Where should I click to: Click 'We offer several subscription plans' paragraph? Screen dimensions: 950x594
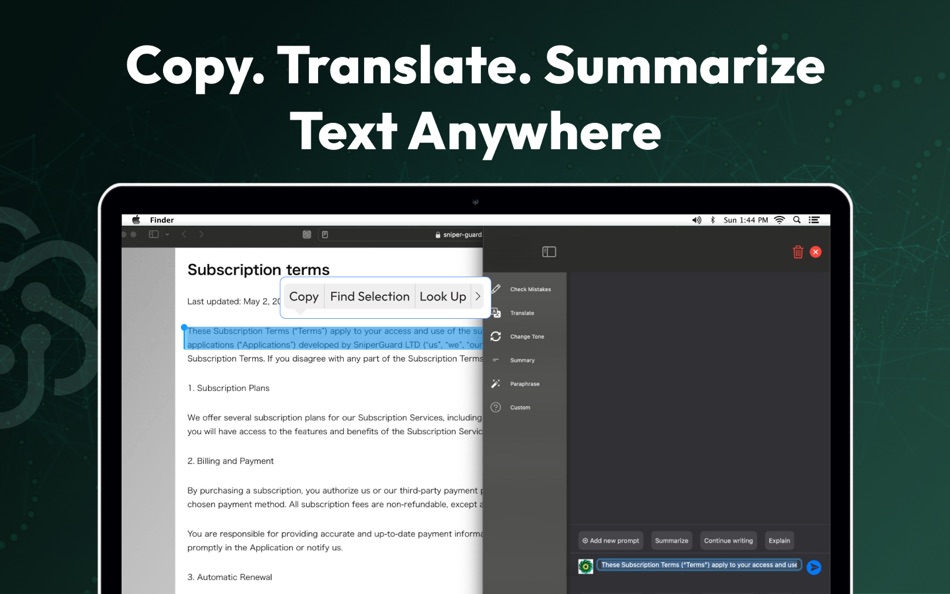(x=335, y=424)
